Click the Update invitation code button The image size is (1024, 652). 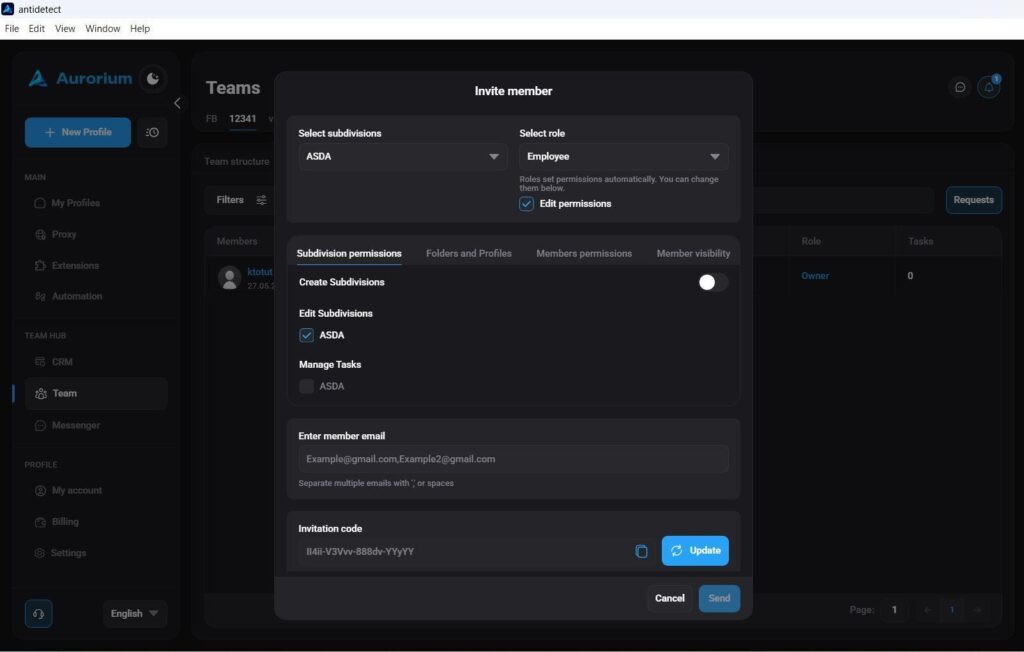pyautogui.click(x=695, y=551)
